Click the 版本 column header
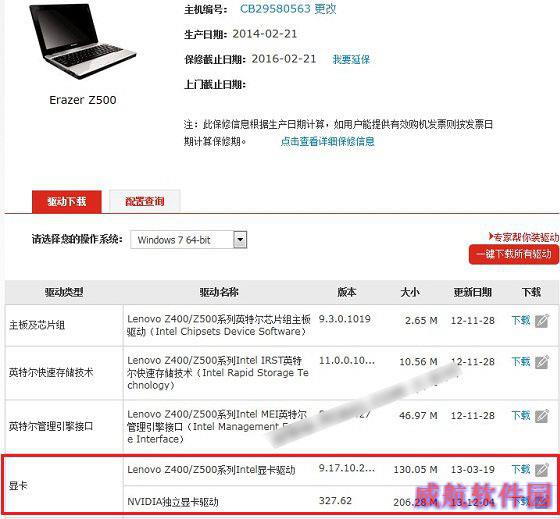 (x=347, y=292)
